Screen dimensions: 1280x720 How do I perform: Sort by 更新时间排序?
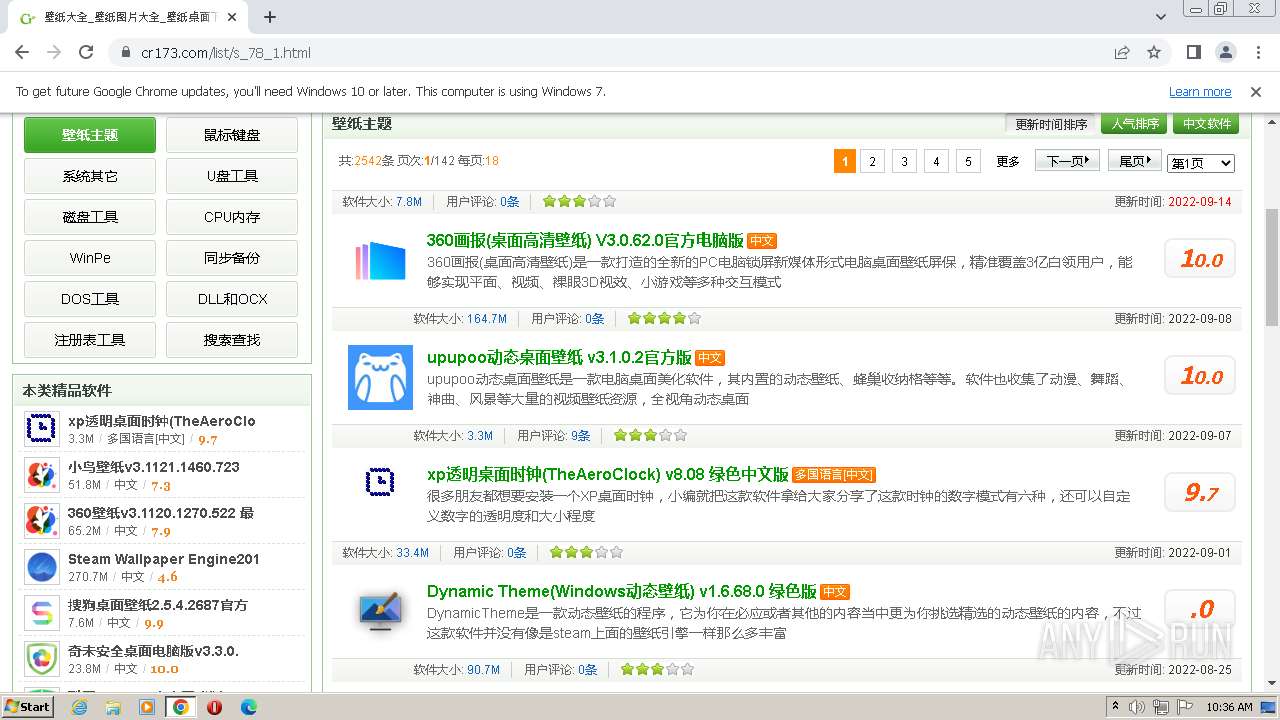1051,124
